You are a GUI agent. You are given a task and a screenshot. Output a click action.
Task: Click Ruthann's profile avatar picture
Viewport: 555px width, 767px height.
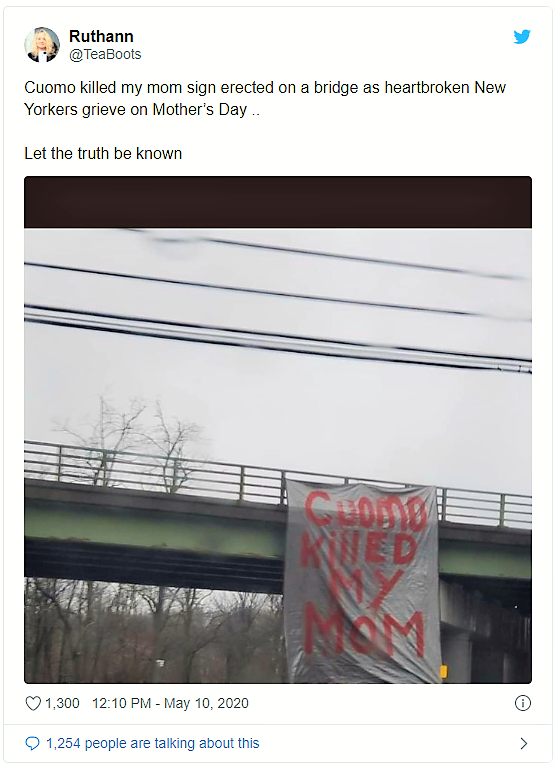point(42,45)
